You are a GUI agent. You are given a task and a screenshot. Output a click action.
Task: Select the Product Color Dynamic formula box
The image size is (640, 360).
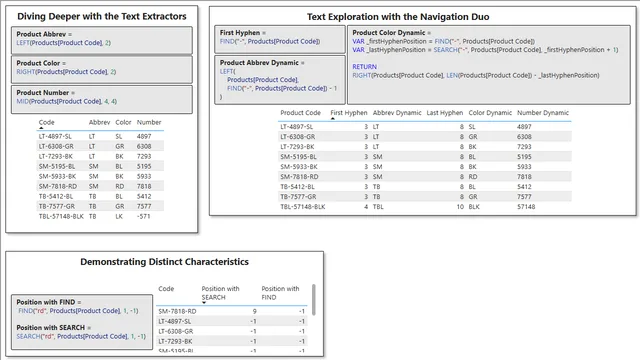coord(489,65)
